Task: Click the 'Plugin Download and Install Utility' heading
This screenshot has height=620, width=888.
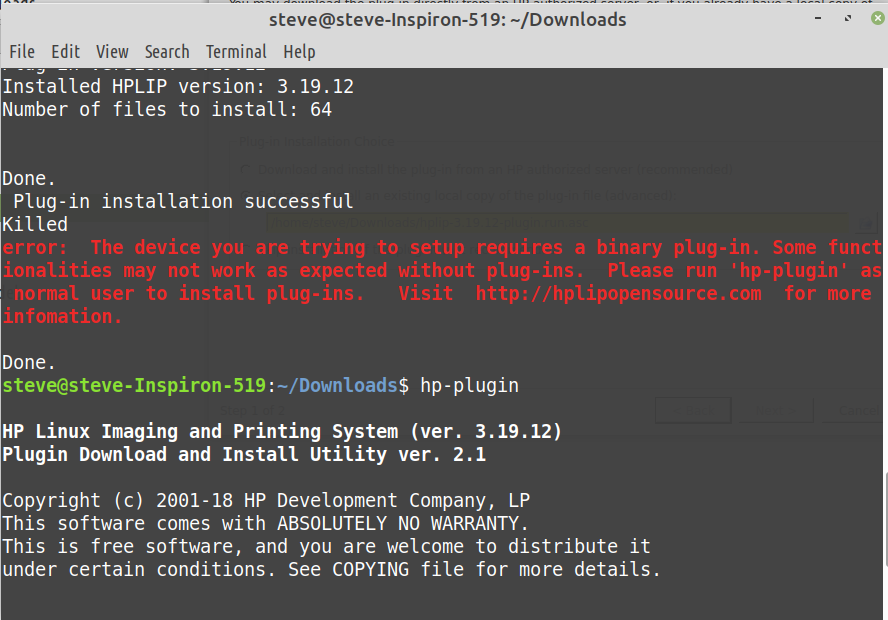Action: pos(244,455)
